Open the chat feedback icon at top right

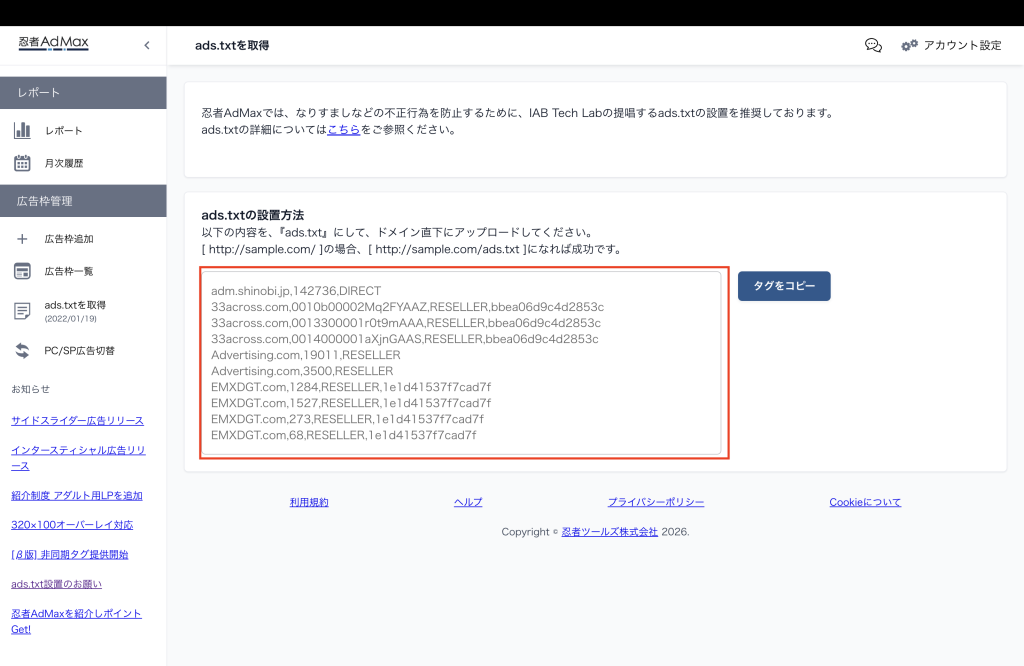point(873,45)
